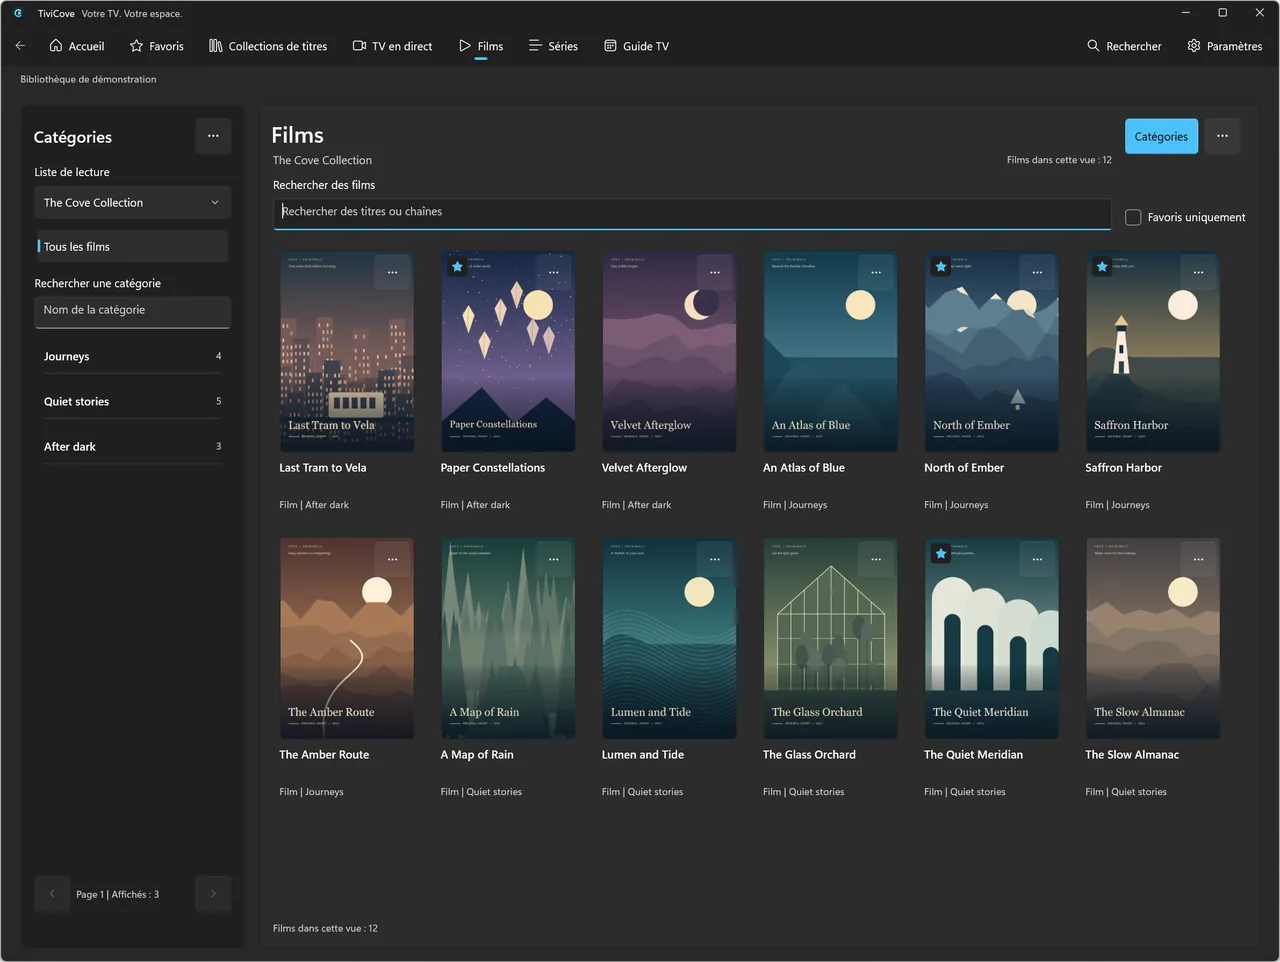Click the back arrow in the navigation bar
1280x962 pixels.
click(20, 46)
